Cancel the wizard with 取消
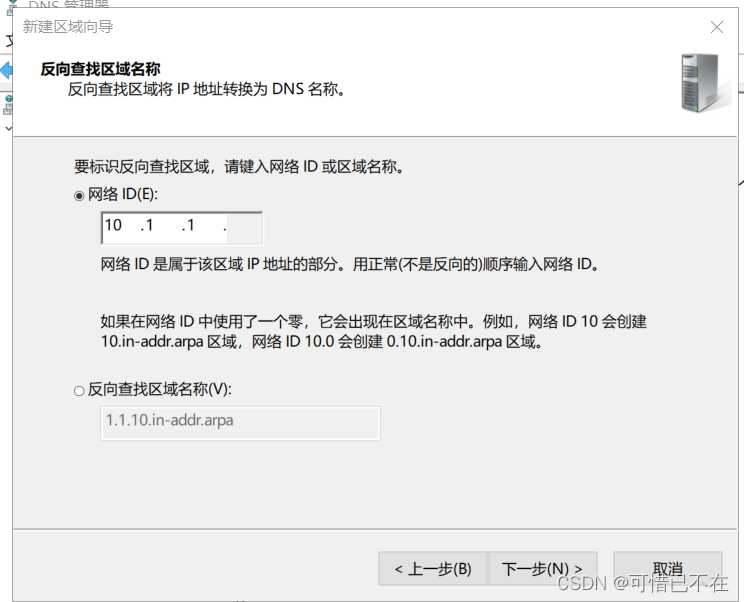 668,568
